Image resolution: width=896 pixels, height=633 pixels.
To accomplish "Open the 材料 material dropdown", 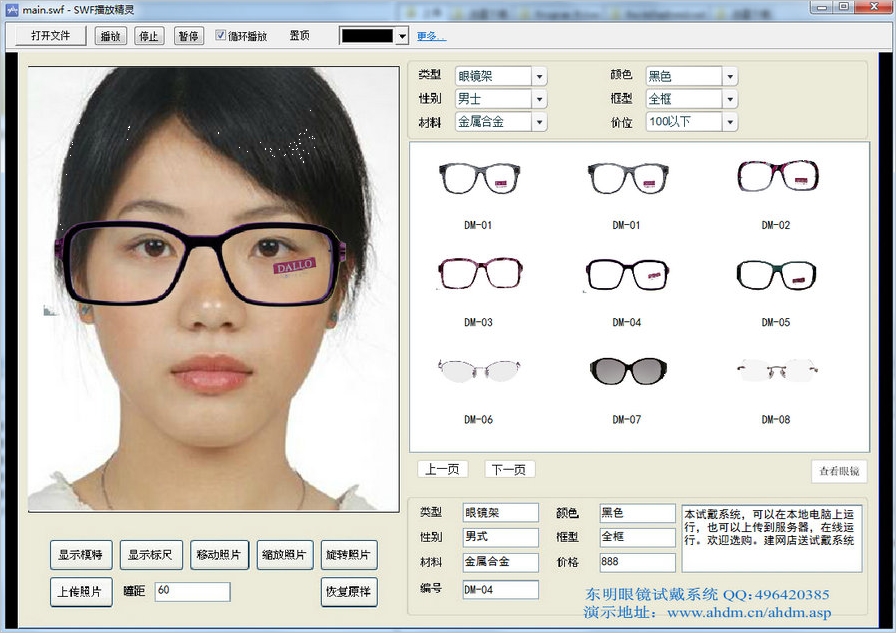I will coord(539,122).
